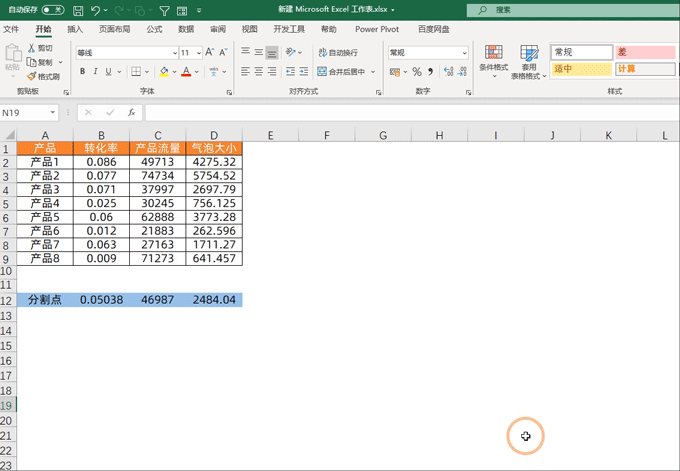Click the increase font size icon
The image size is (680, 471).
point(211,52)
